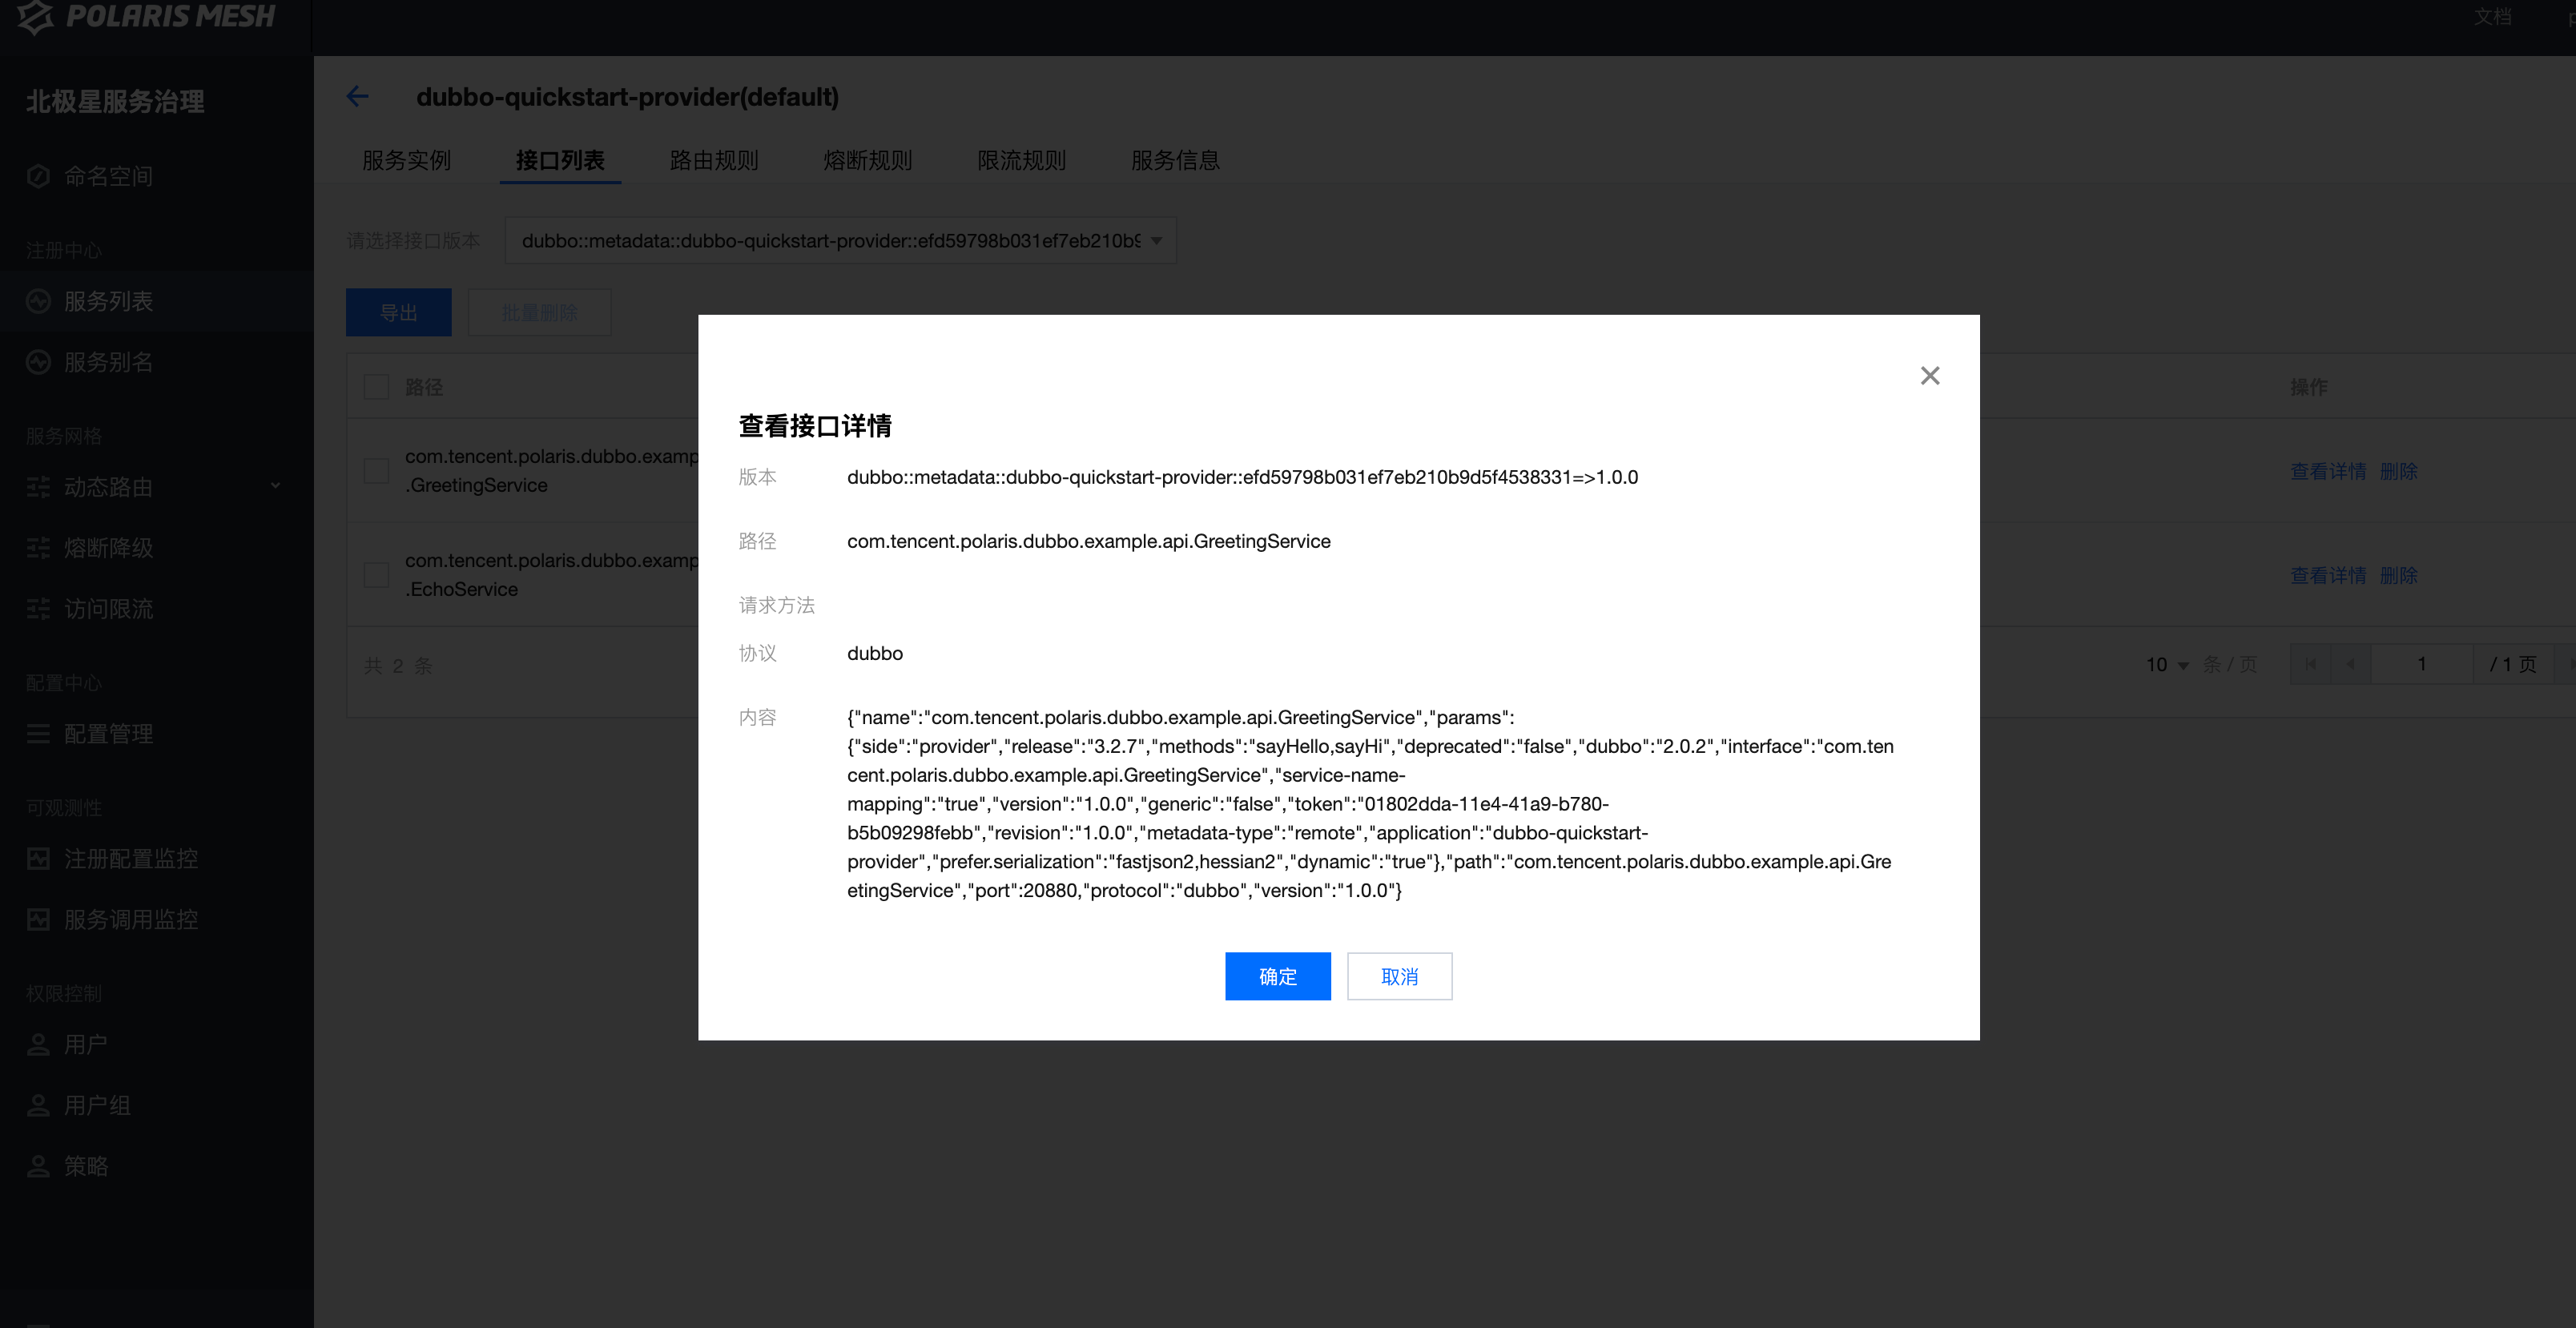Click the 注册配置监控 chart icon

(x=38, y=859)
